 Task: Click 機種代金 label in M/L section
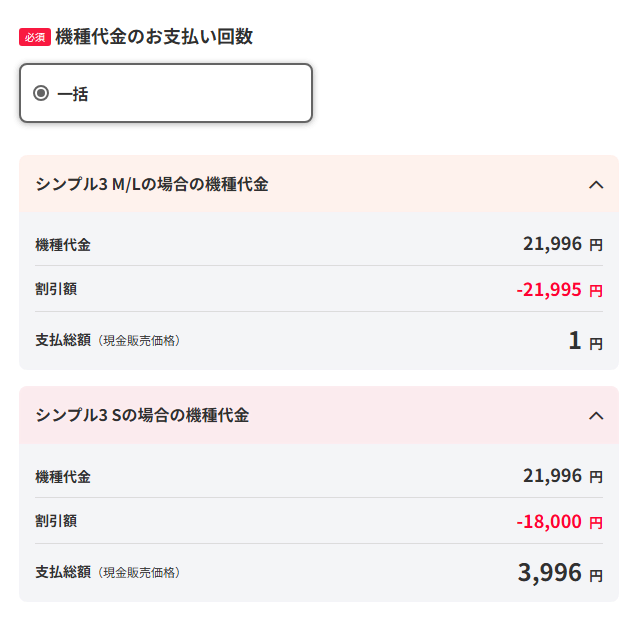63,245
